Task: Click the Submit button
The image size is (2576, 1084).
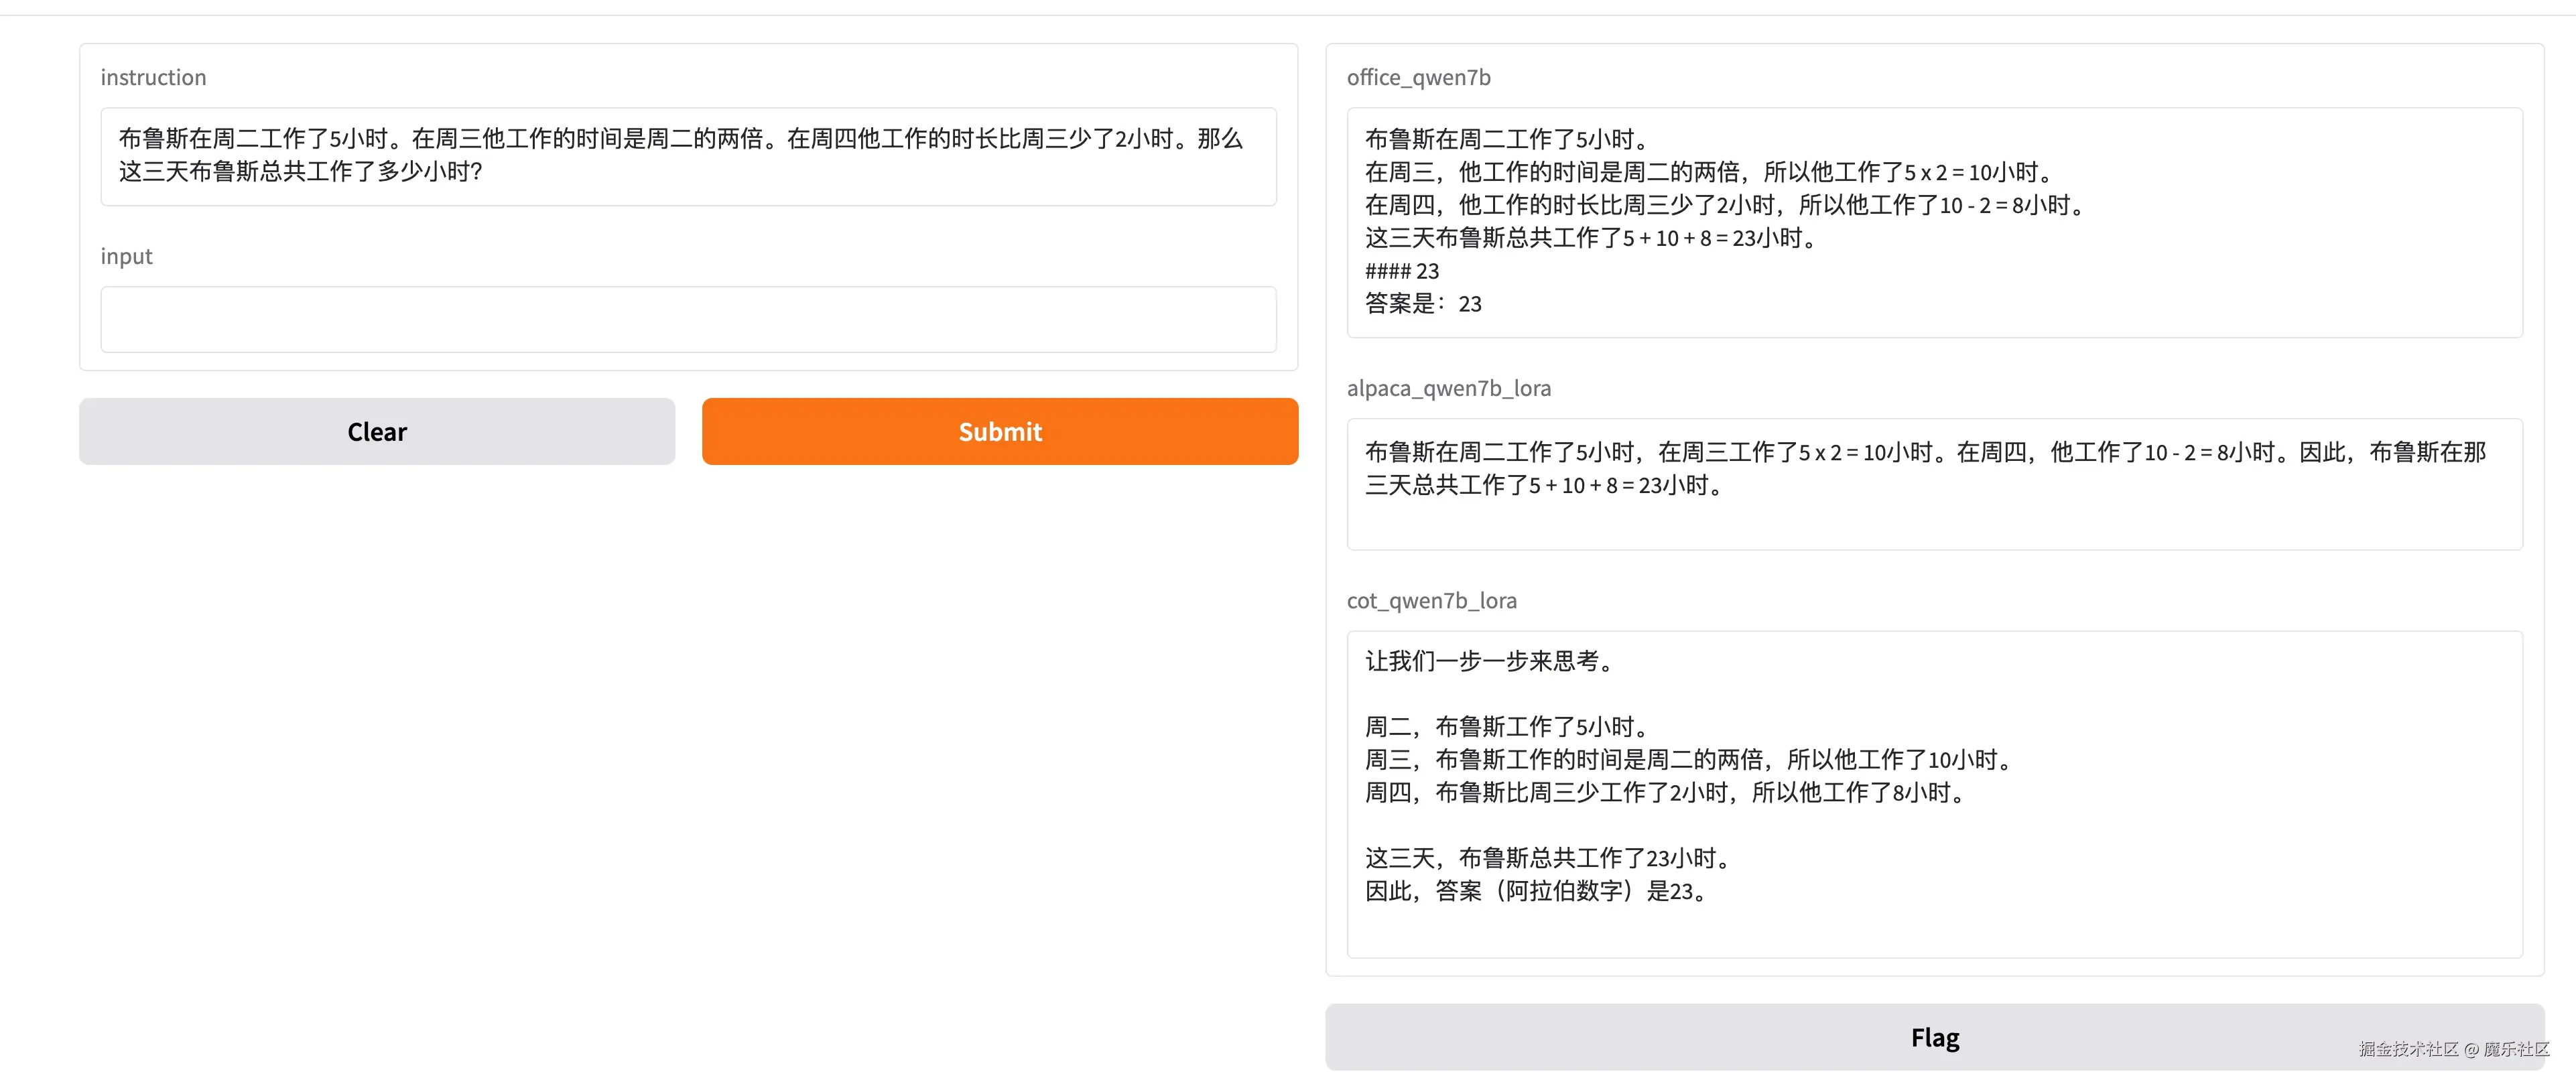Action: click(x=999, y=431)
